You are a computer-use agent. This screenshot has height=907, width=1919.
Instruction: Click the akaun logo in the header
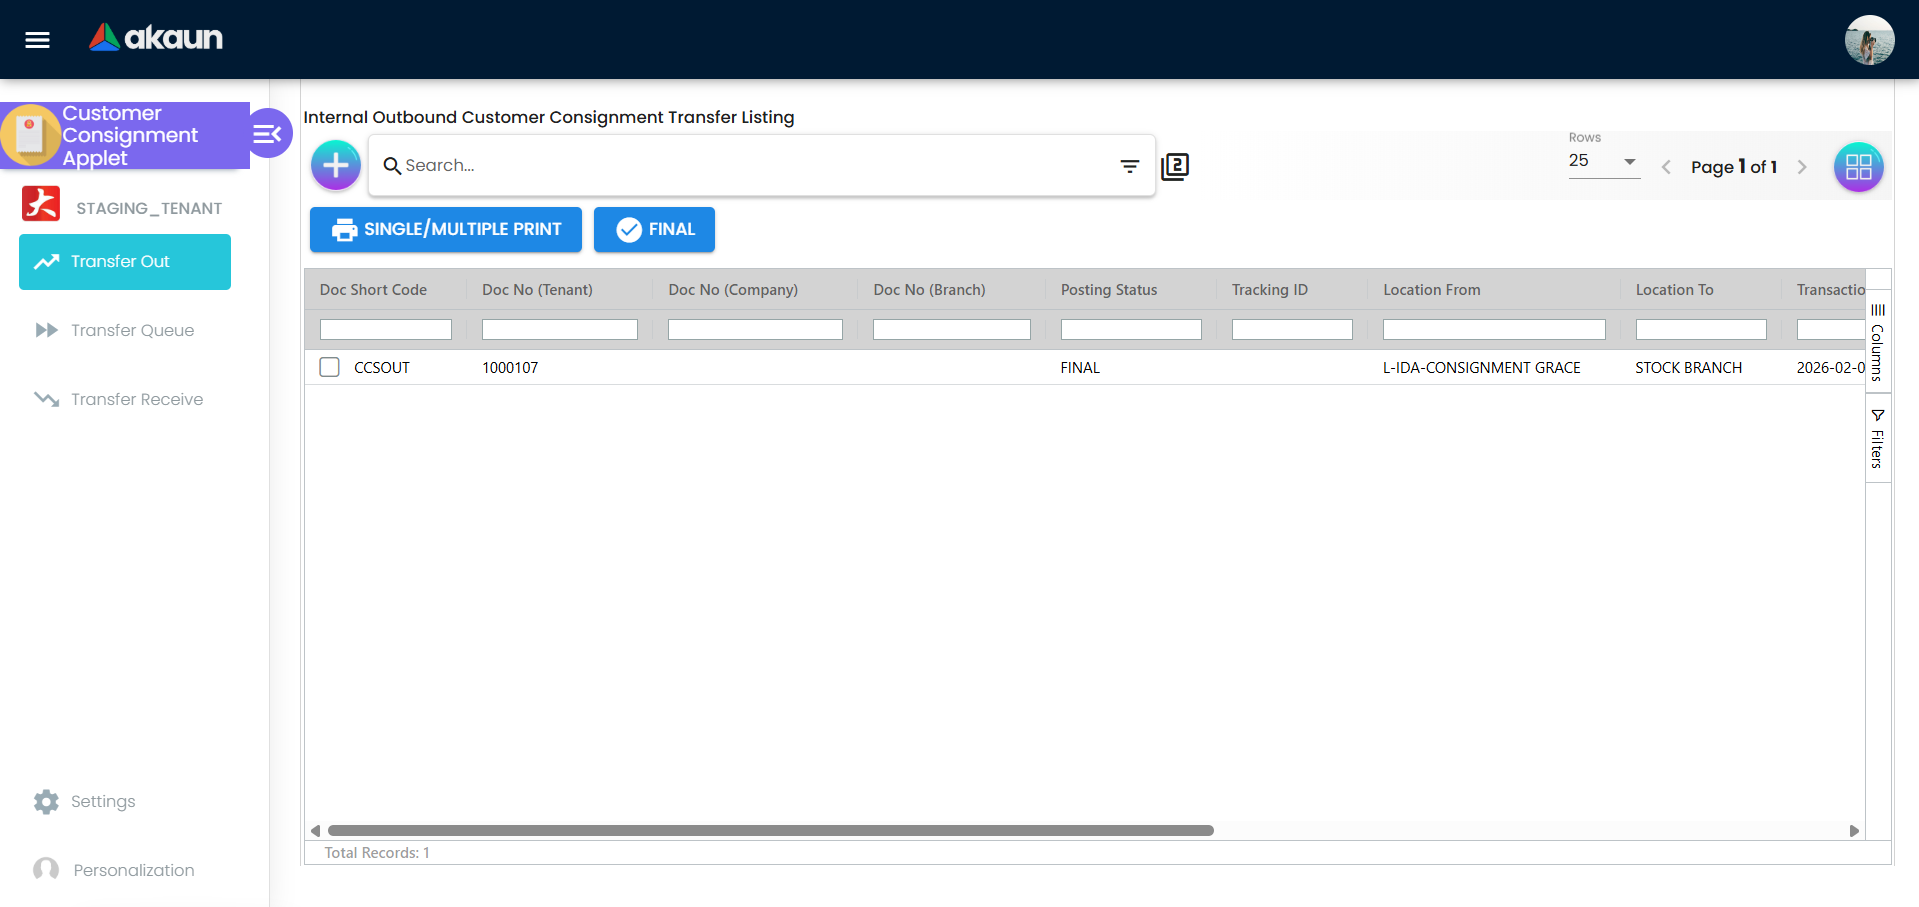(155, 39)
